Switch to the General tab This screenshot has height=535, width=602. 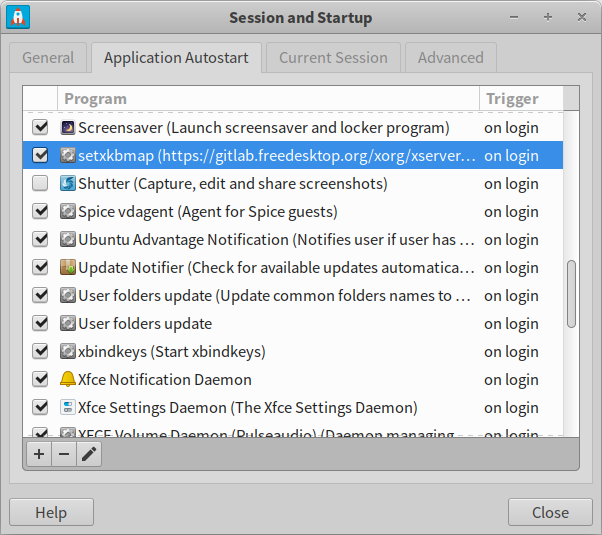48,58
